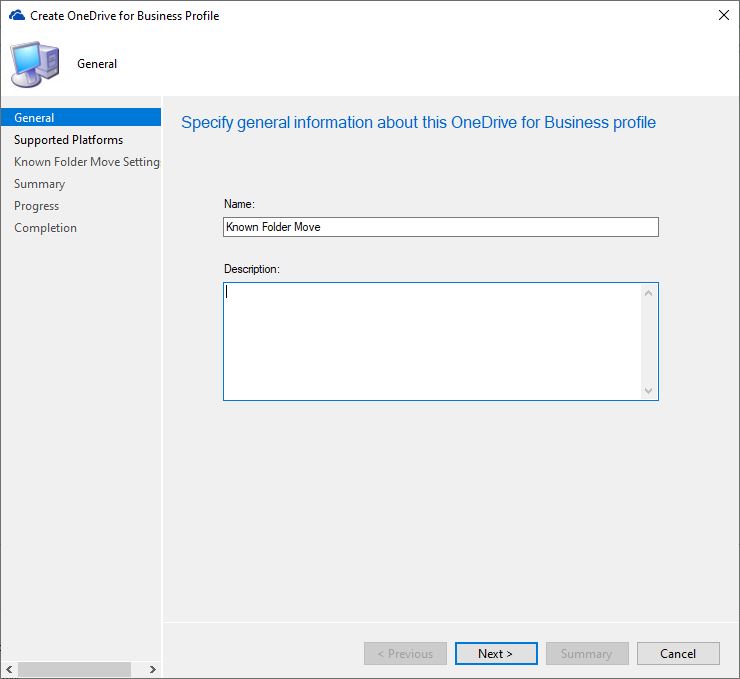Click the computer wizard icon beside General
This screenshot has width=740, height=679.
click(35, 64)
